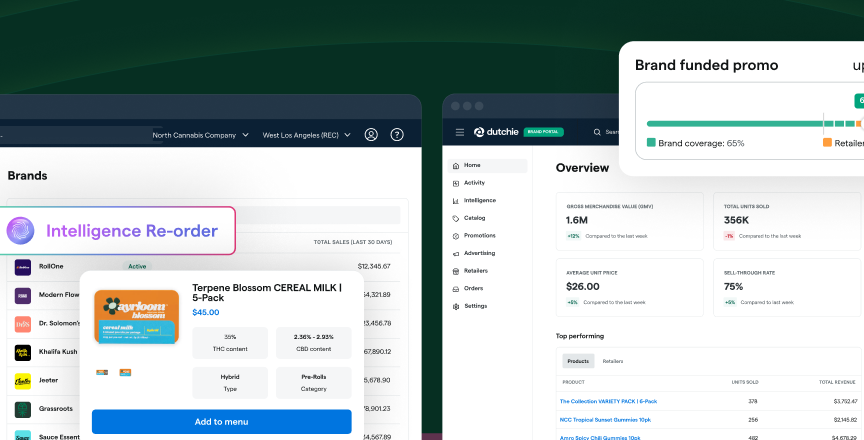This screenshot has width=864, height=440.
Task: Open Intelligence in the sidebar
Action: coord(479,200)
